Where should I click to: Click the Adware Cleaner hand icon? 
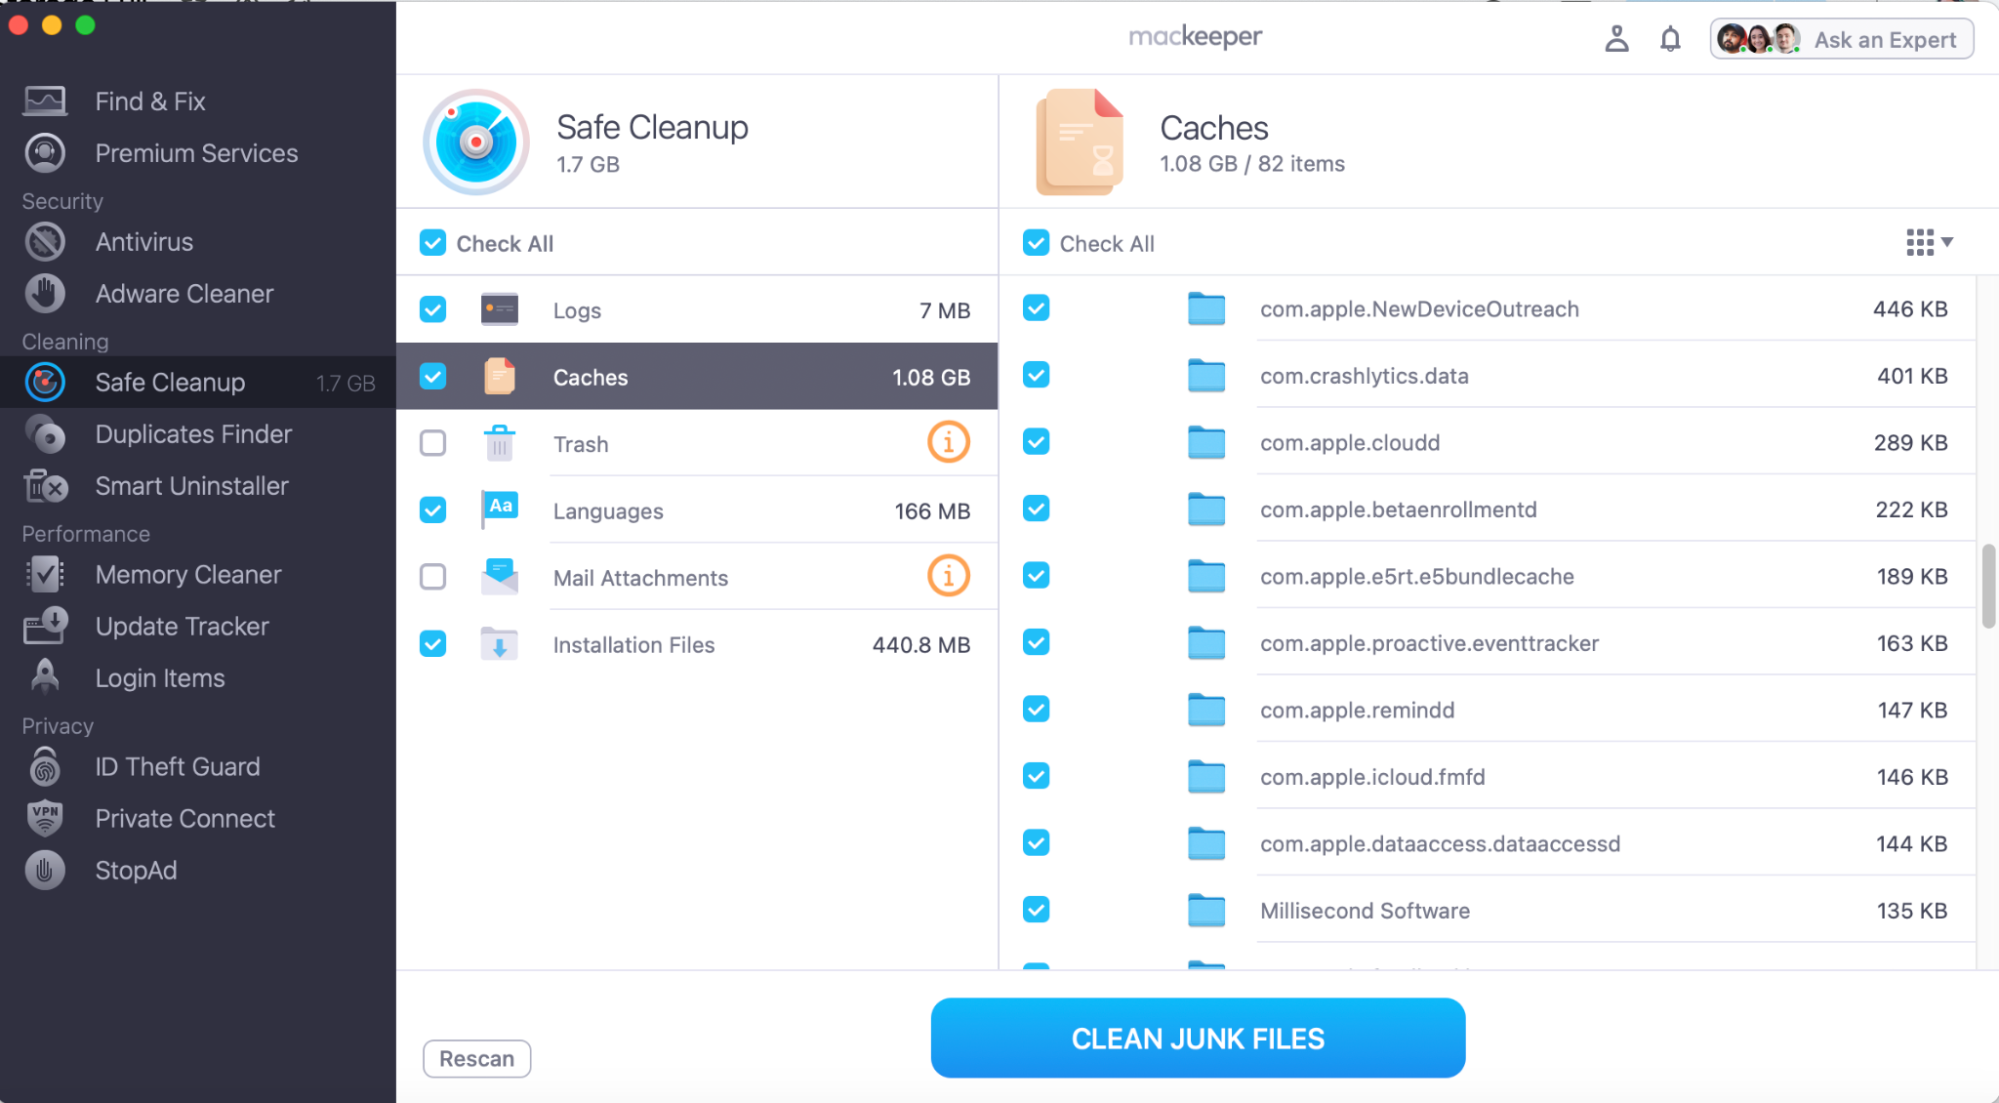(45, 294)
